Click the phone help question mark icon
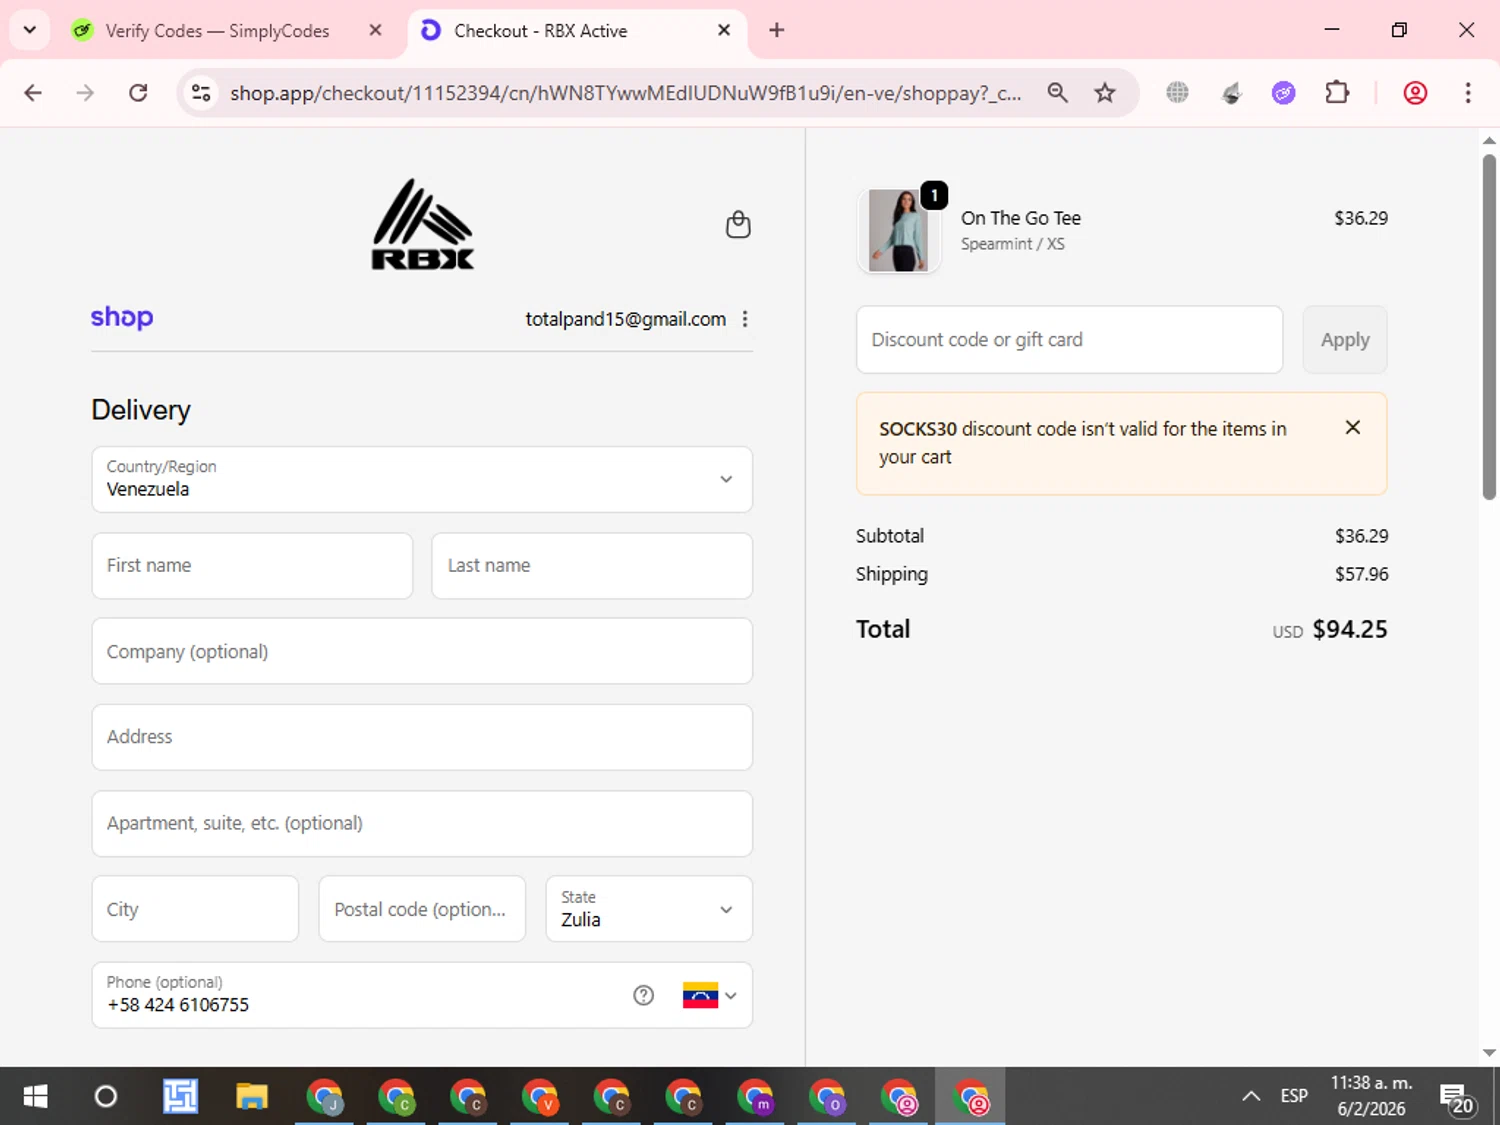The height and width of the screenshot is (1125, 1500). click(643, 995)
